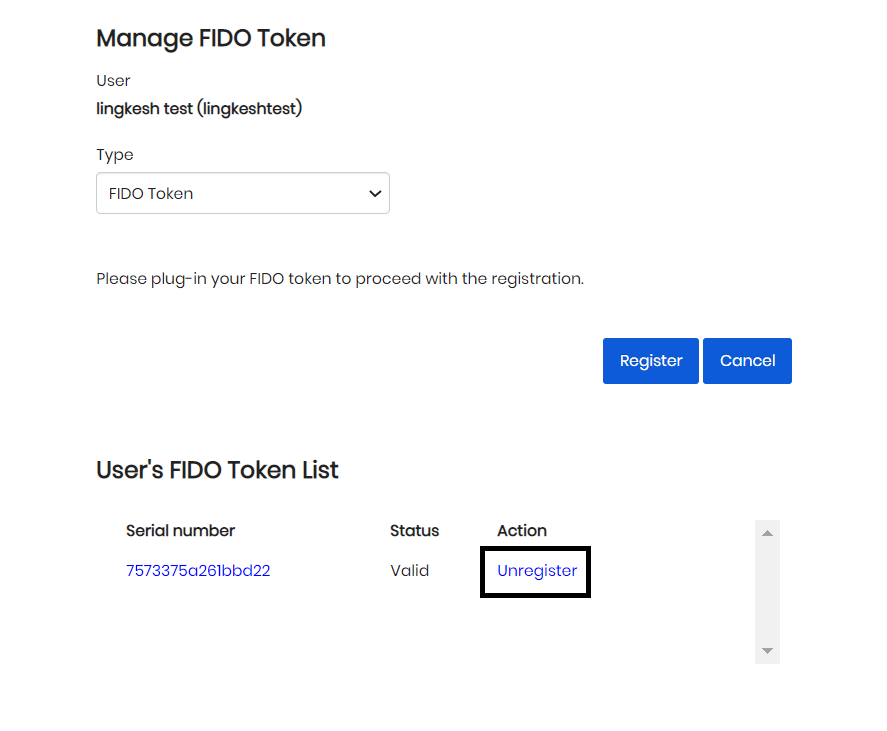Open serial number 7573375a261bbd22 link
Viewport: 887px width, 731px height.
tap(198, 571)
